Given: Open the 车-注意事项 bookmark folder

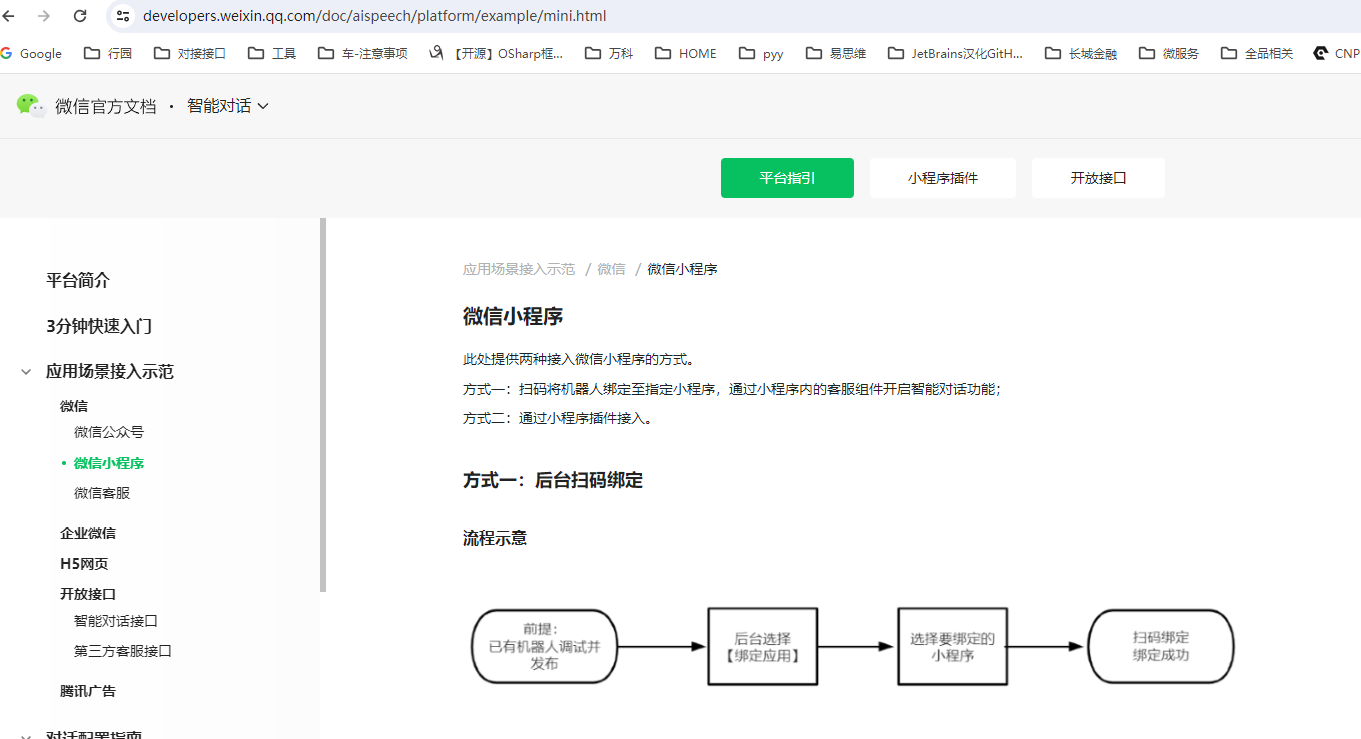Looking at the screenshot, I should (x=362, y=54).
